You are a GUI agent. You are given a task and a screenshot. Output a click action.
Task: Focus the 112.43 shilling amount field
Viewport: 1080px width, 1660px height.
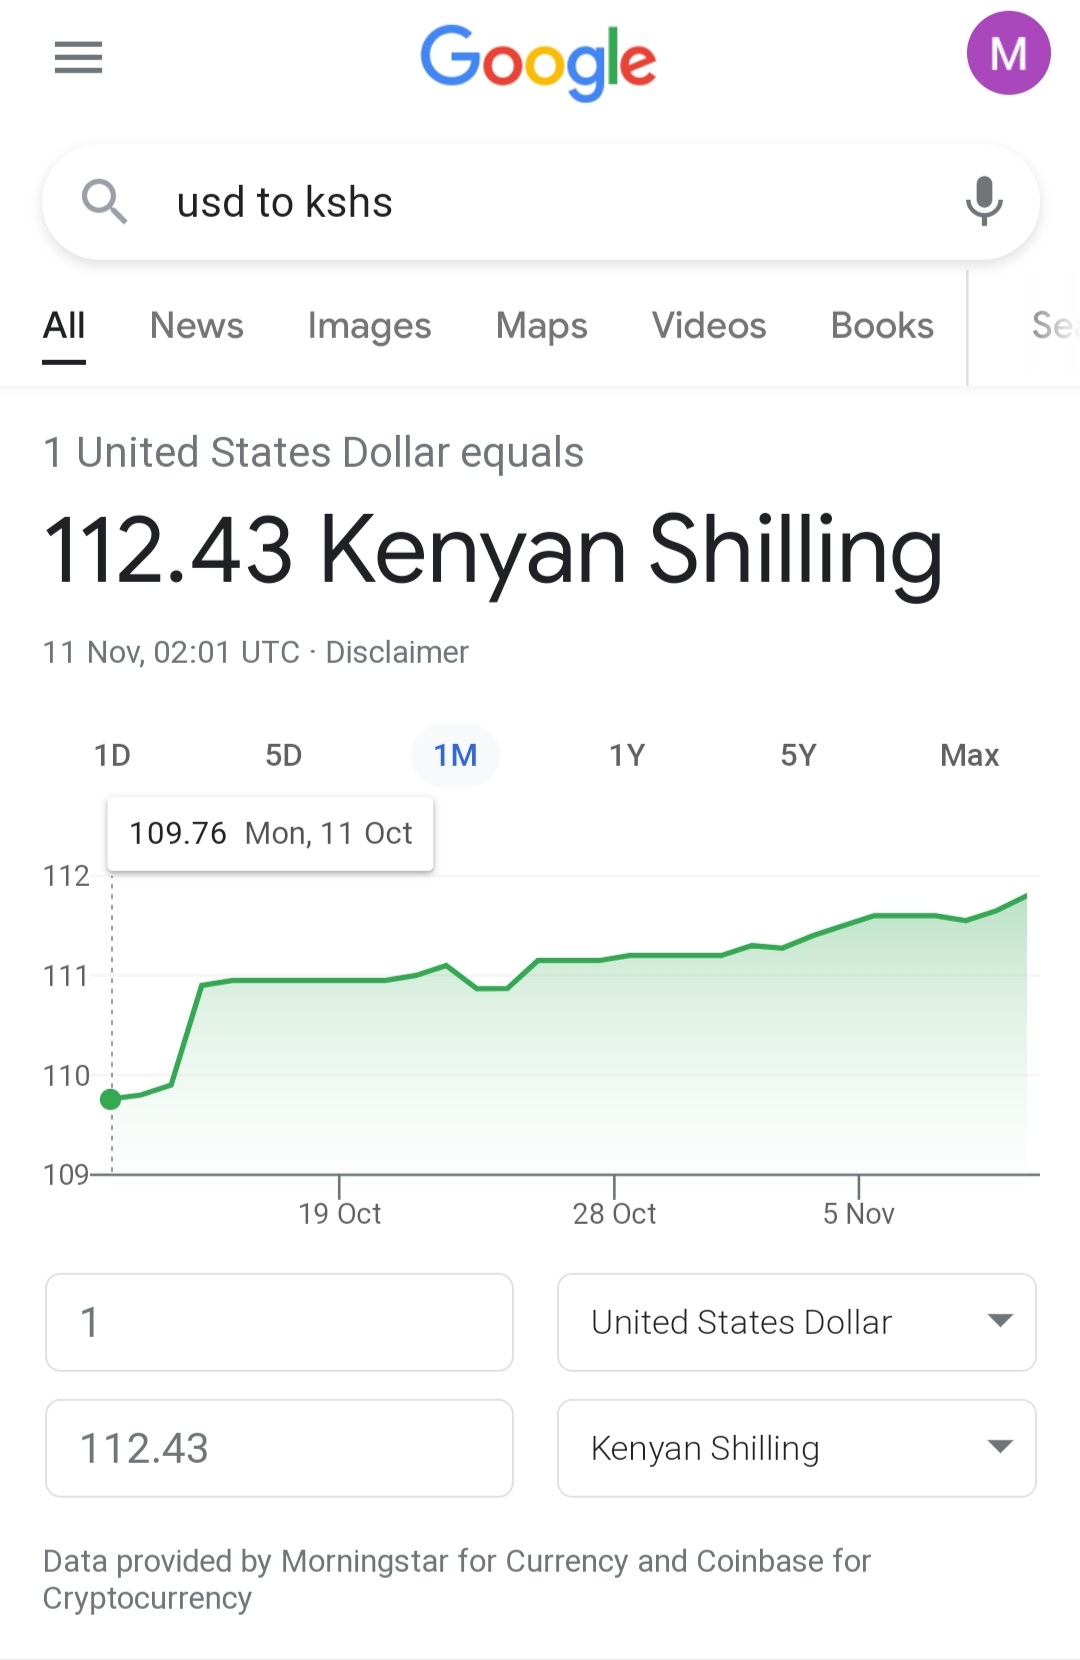point(279,1448)
